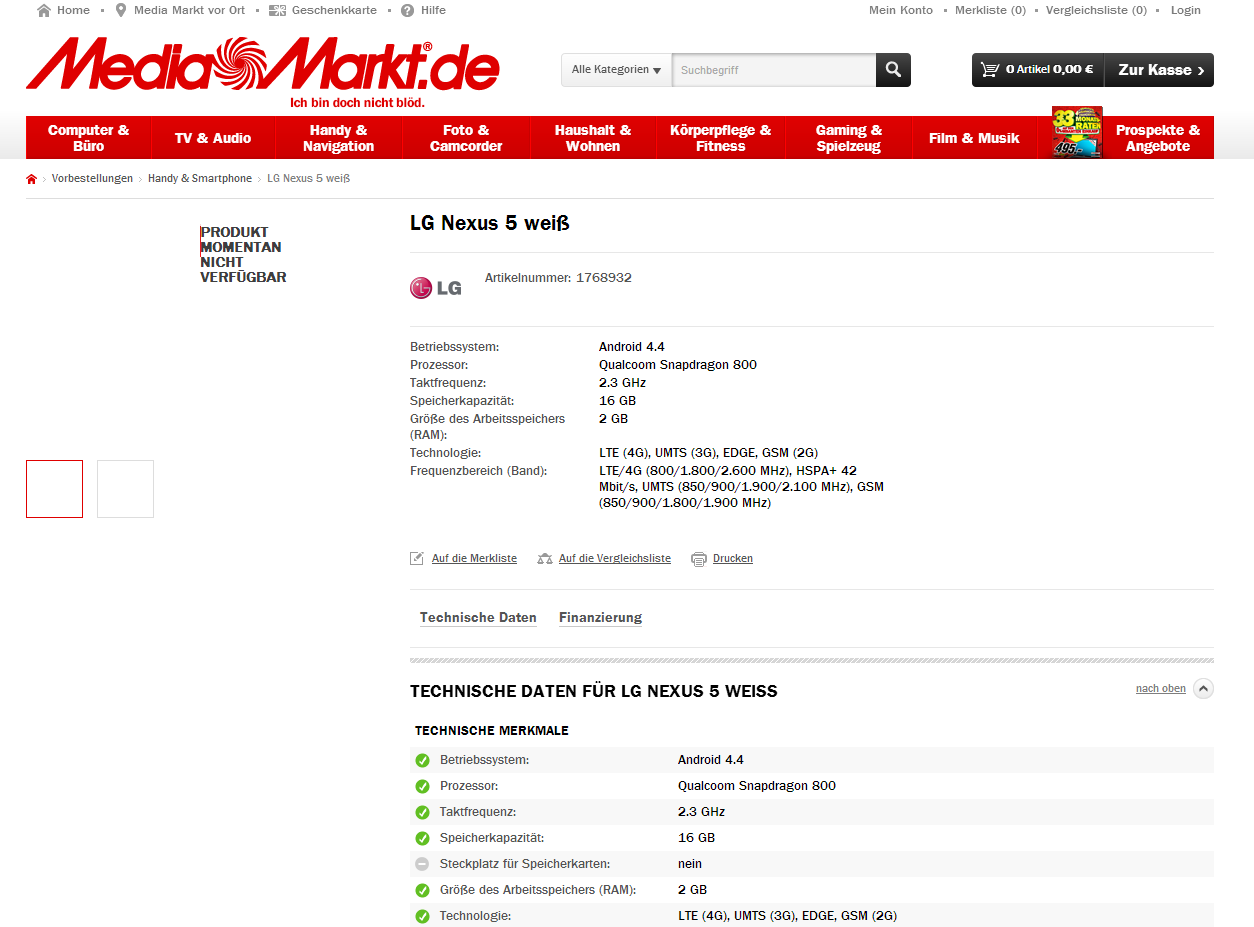
Task: Open Computer & Büro menu
Action: coord(89,138)
